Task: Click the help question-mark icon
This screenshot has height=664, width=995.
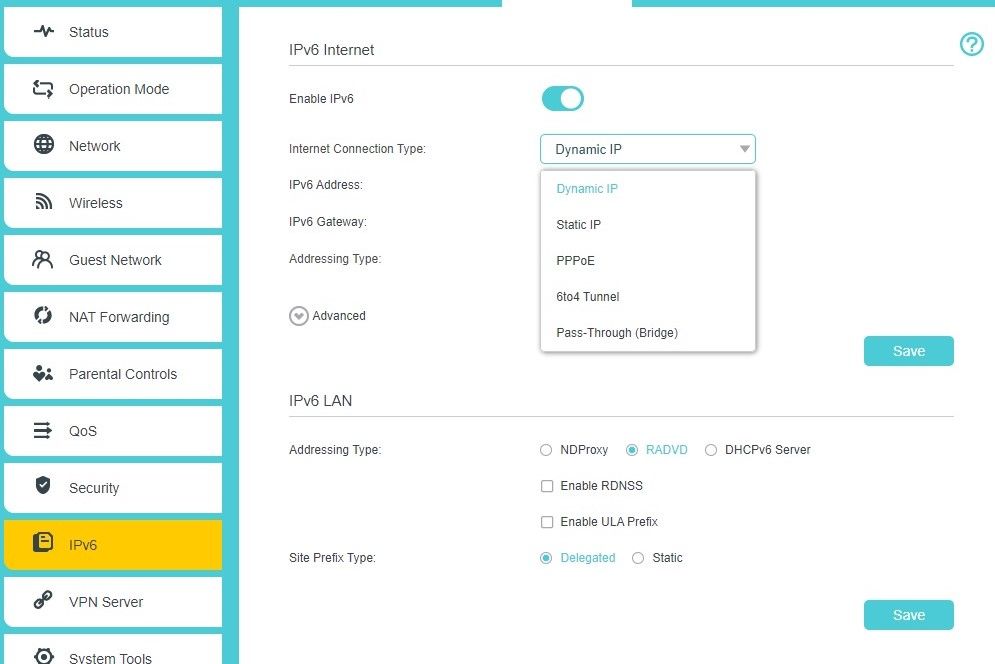Action: tap(971, 44)
